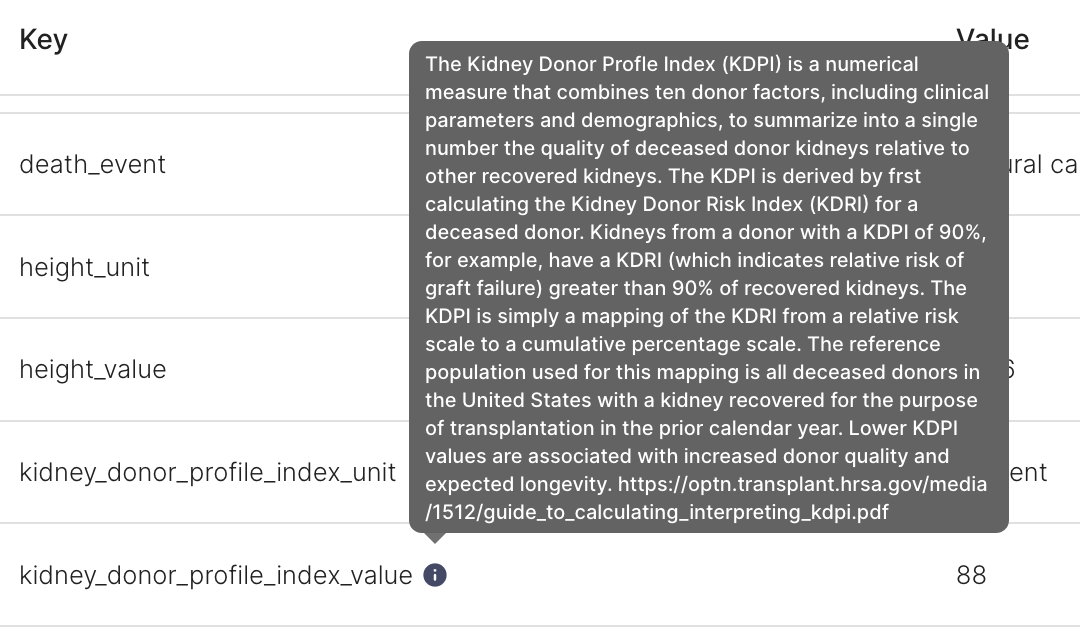Click the info icon beside kidney_donor_profile_index_value

(435, 575)
